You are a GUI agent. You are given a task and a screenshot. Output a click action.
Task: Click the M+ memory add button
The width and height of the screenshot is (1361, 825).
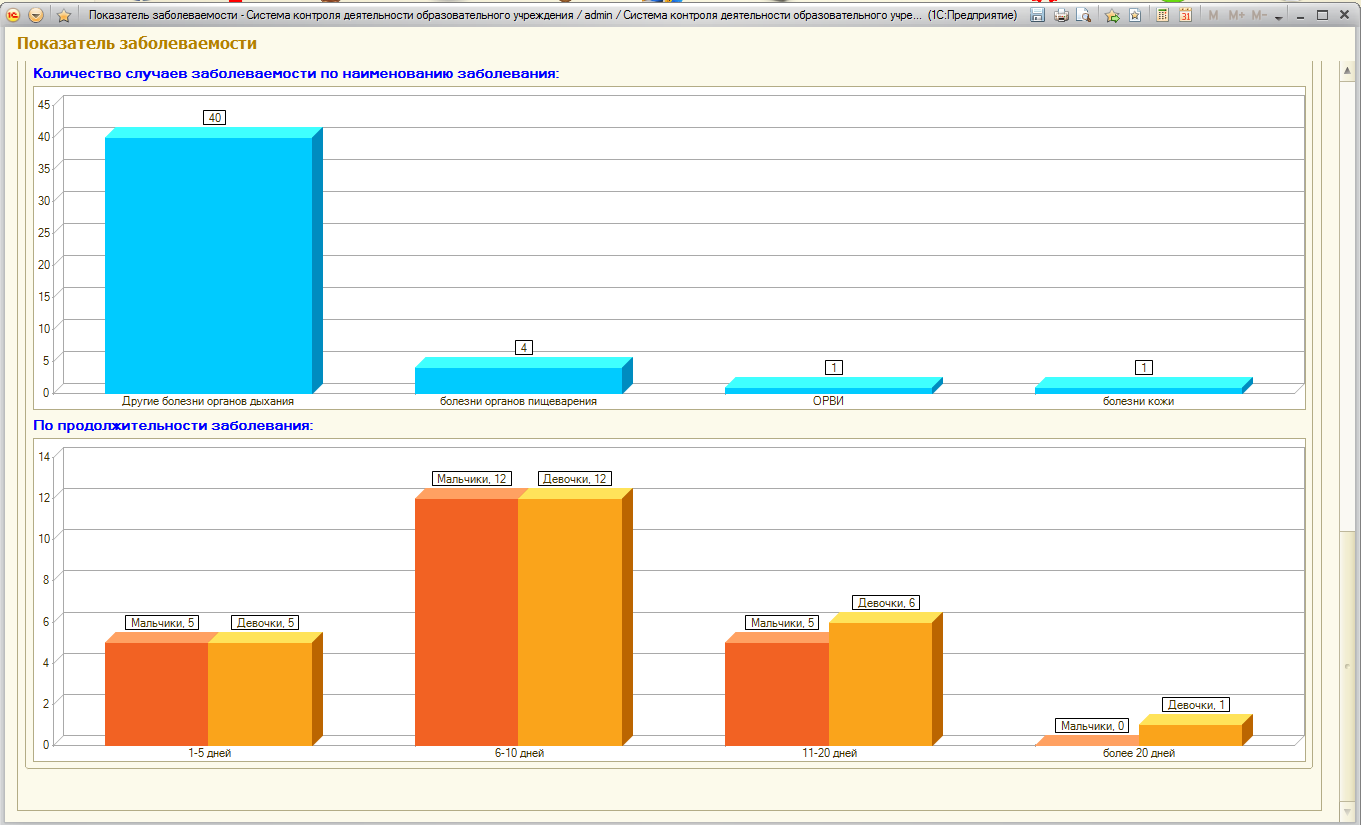click(x=1237, y=15)
